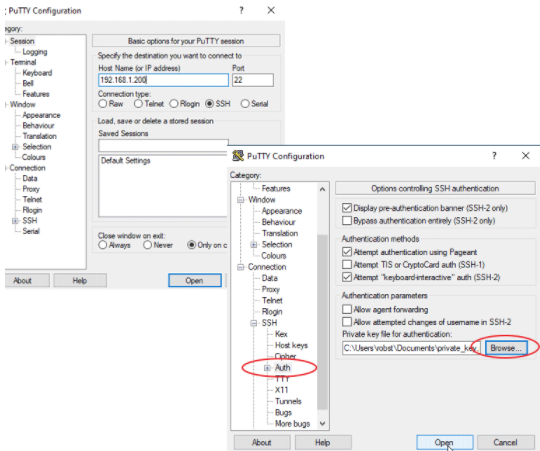540x451 pixels.
Task: Select Default Settings in saved sessions list
Action: tap(126, 160)
